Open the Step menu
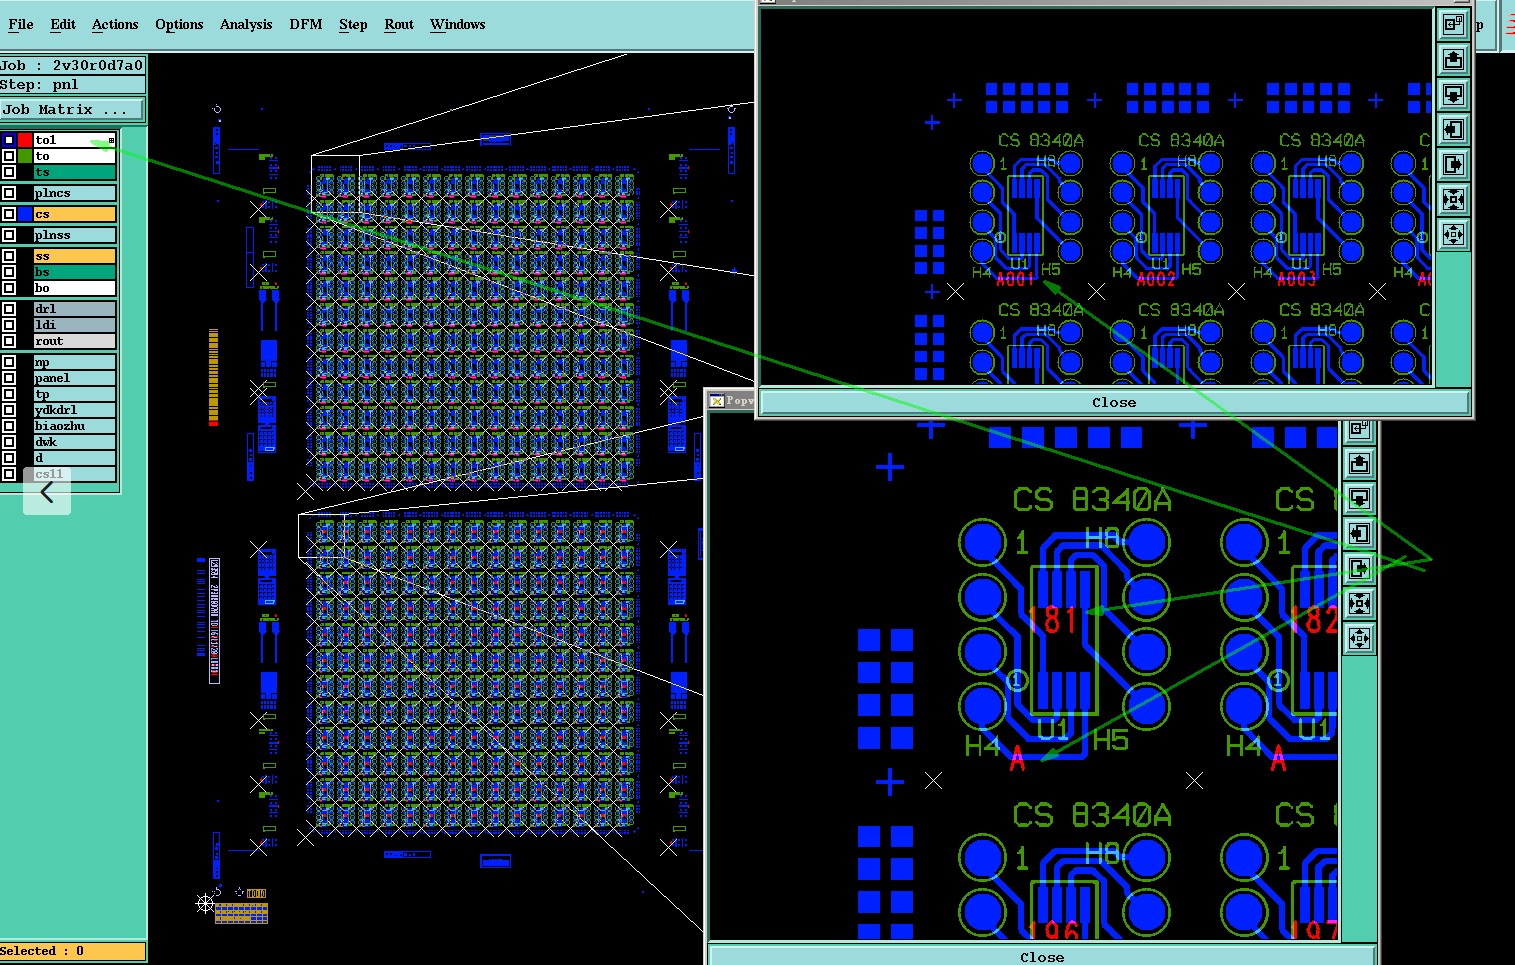Viewport: 1515px width, 965px height. [353, 24]
